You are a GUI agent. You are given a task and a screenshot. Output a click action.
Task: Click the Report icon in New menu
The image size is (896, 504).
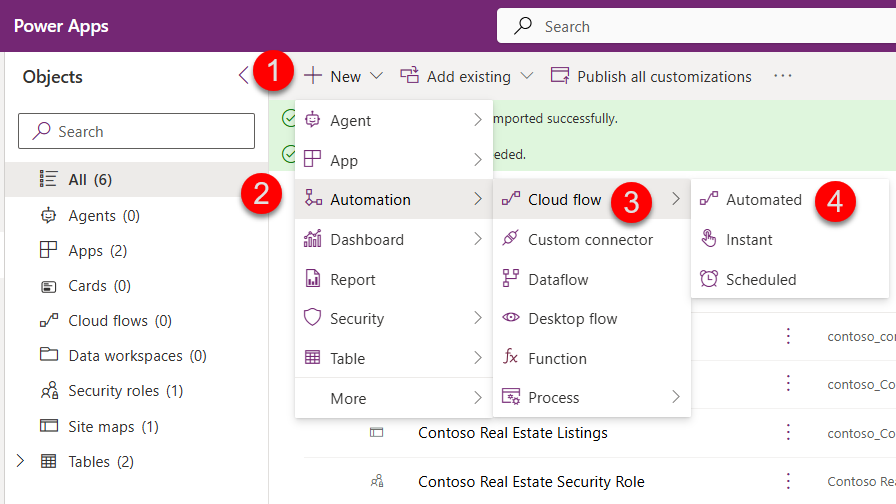point(313,279)
